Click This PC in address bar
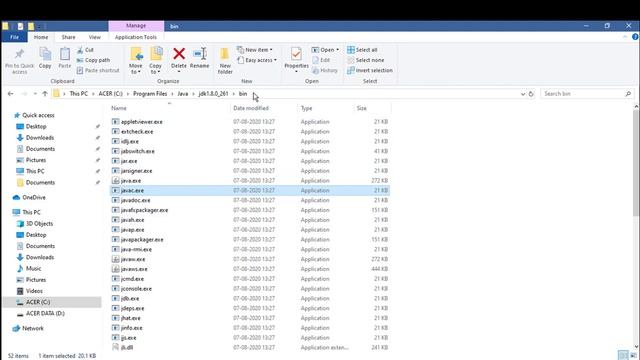The image size is (640, 360). click(78, 93)
